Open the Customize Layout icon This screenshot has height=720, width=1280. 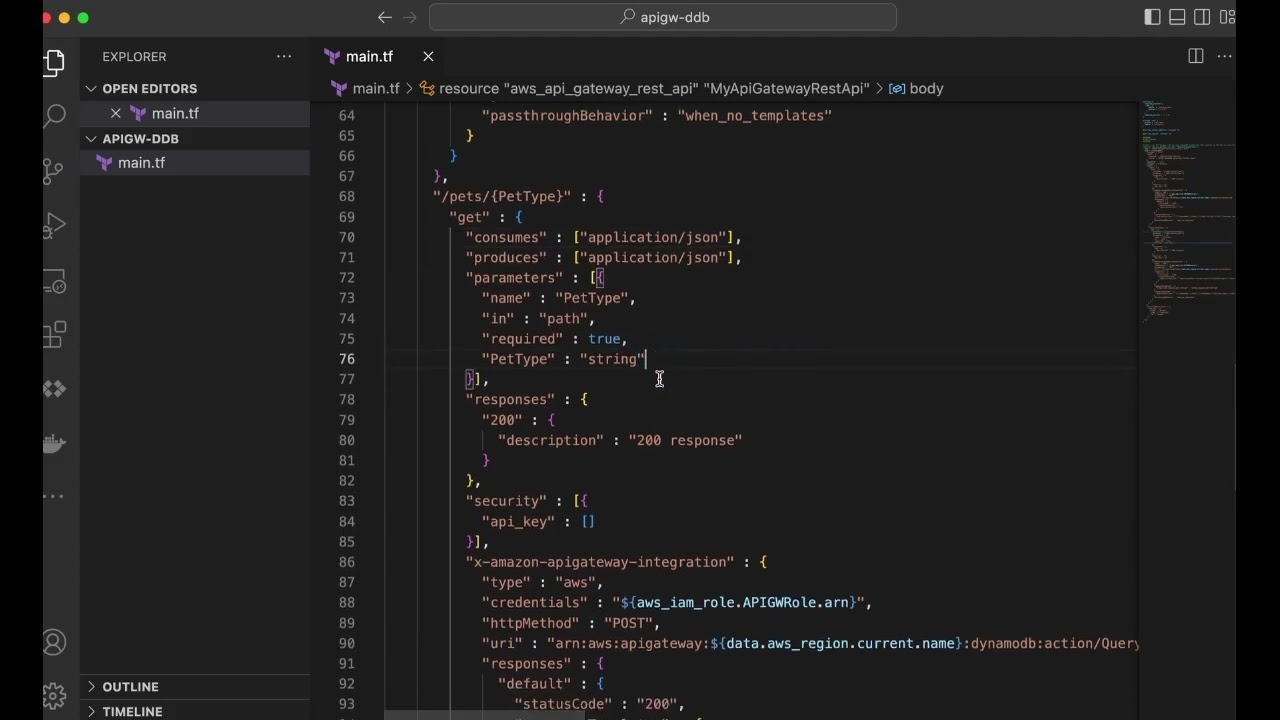[1227, 17]
